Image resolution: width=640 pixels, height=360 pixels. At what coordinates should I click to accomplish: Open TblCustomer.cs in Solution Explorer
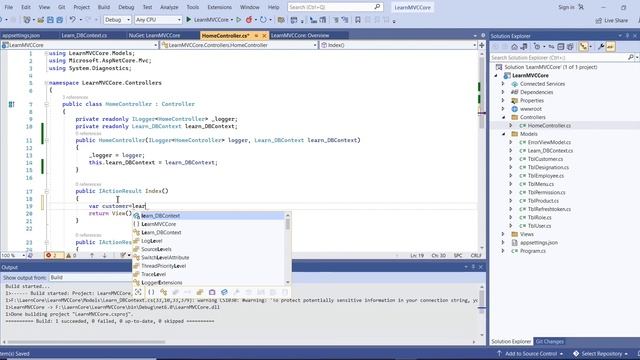click(545, 159)
